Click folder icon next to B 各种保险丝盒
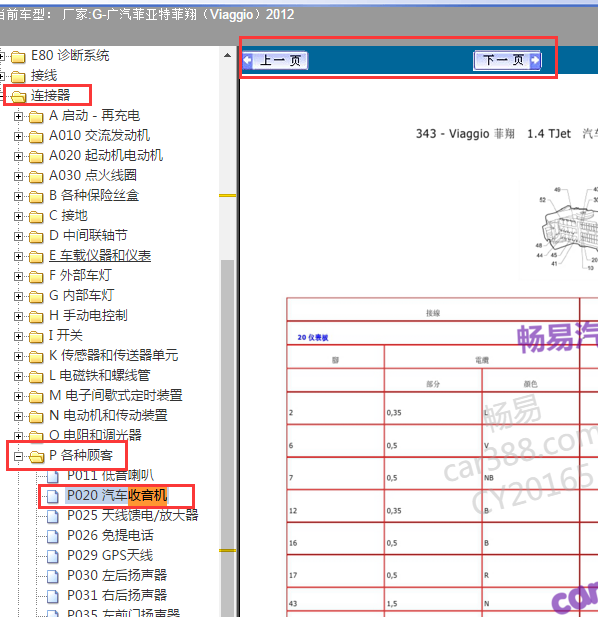Viewport: 598px width, 617px height. tap(36, 197)
